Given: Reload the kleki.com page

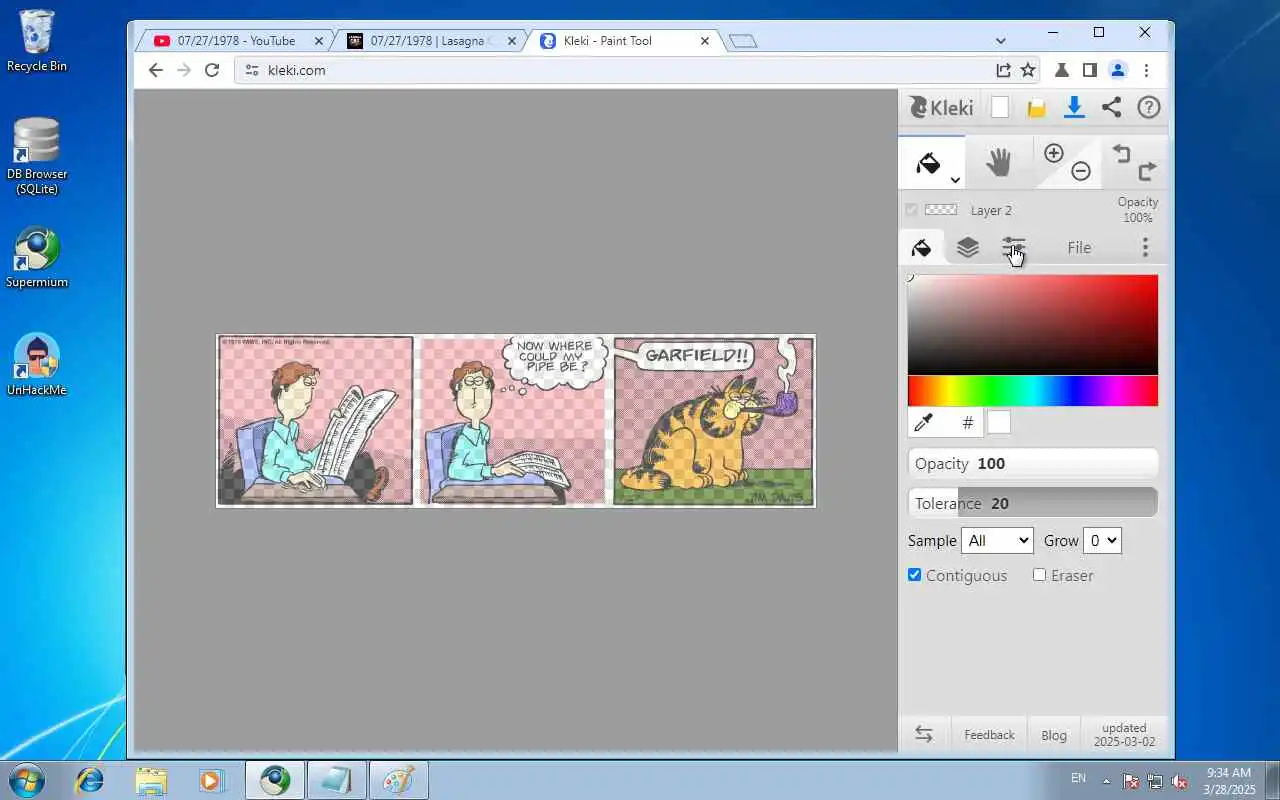Looking at the screenshot, I should (x=212, y=70).
